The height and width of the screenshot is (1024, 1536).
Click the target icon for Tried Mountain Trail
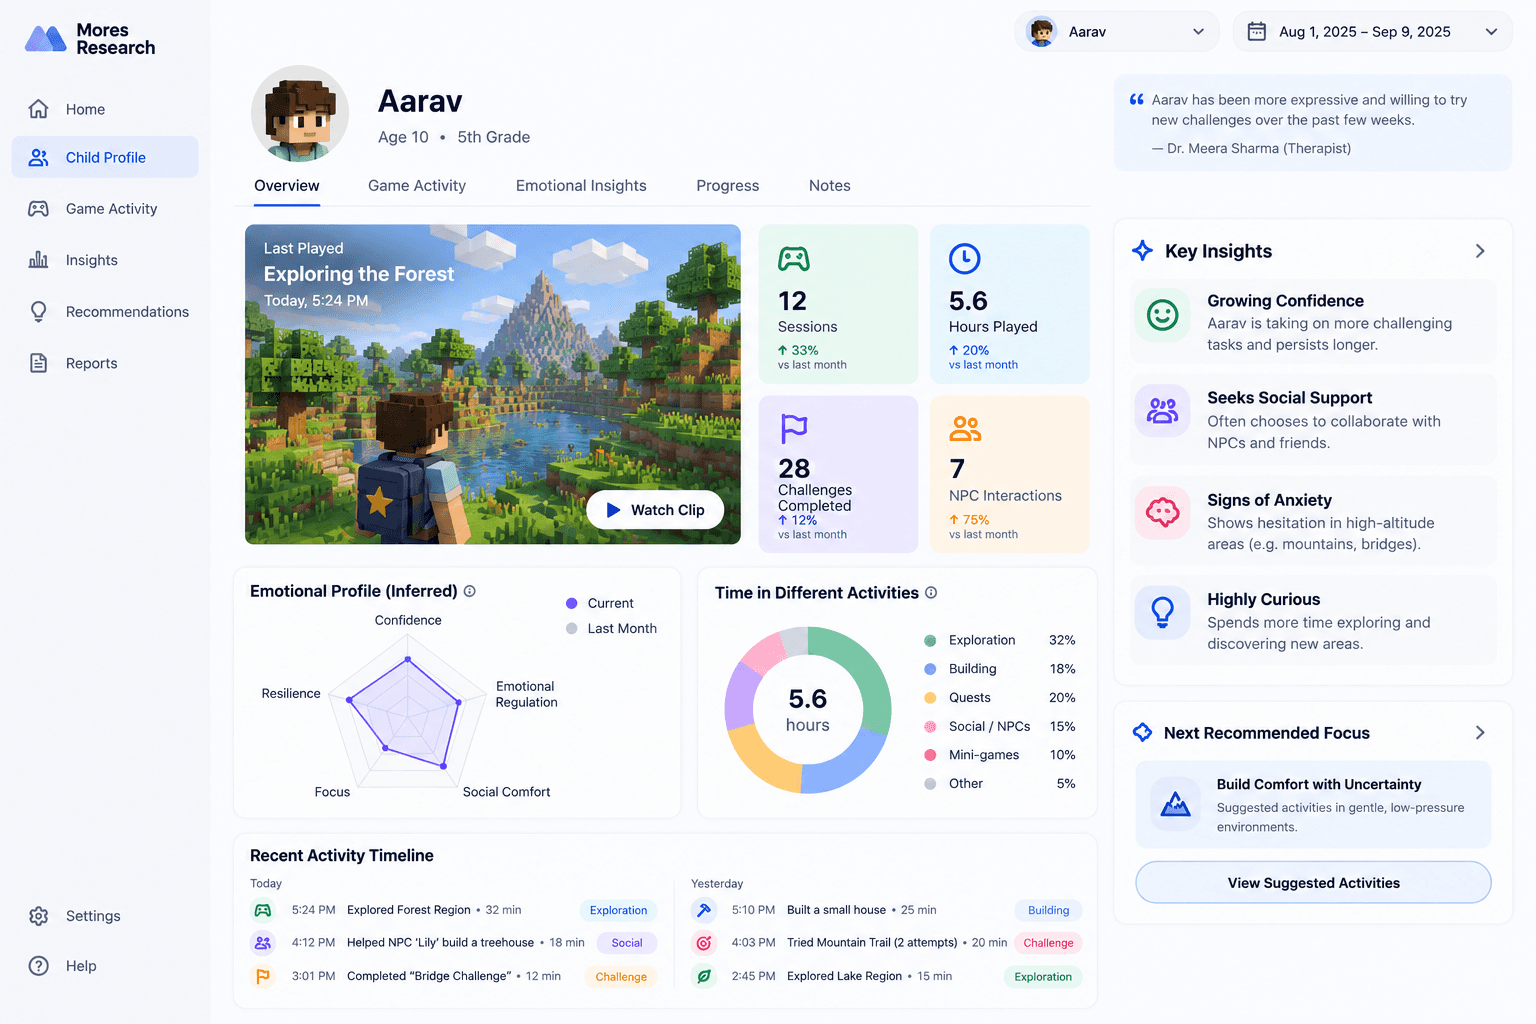pyautogui.click(x=704, y=943)
